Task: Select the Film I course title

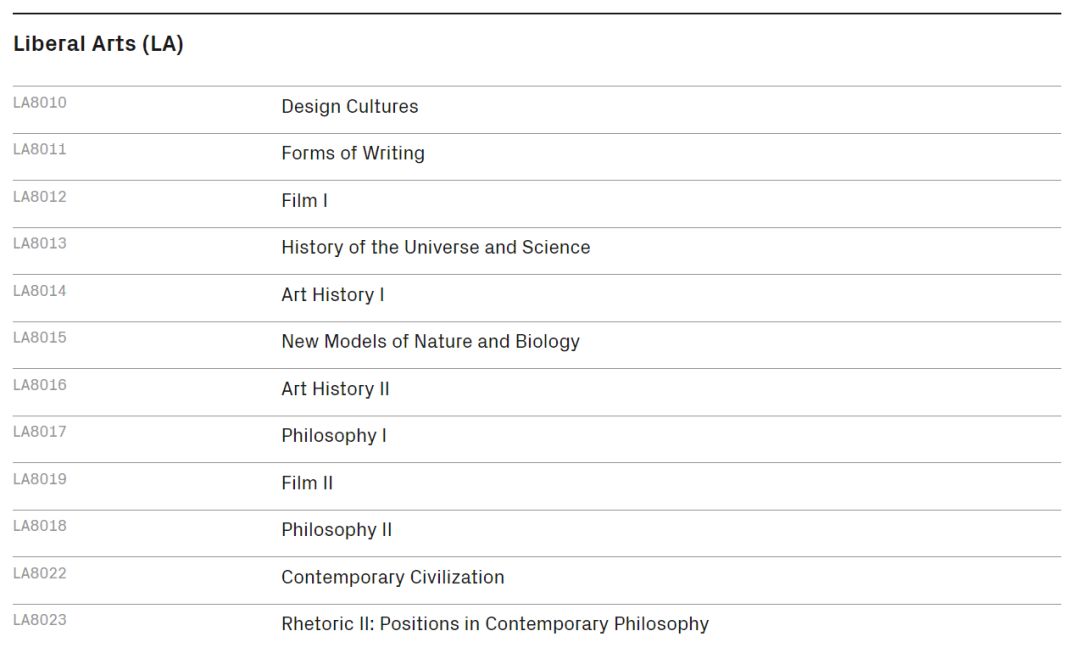Action: tap(304, 200)
